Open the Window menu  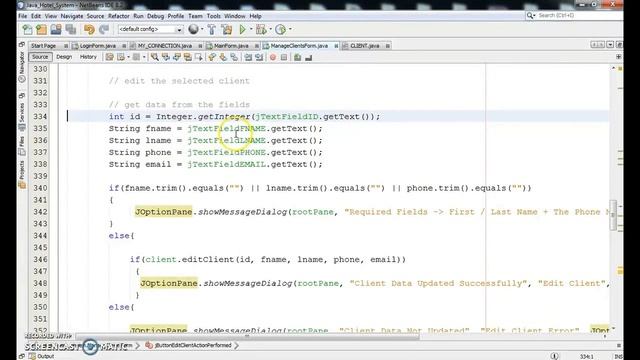(235, 16)
